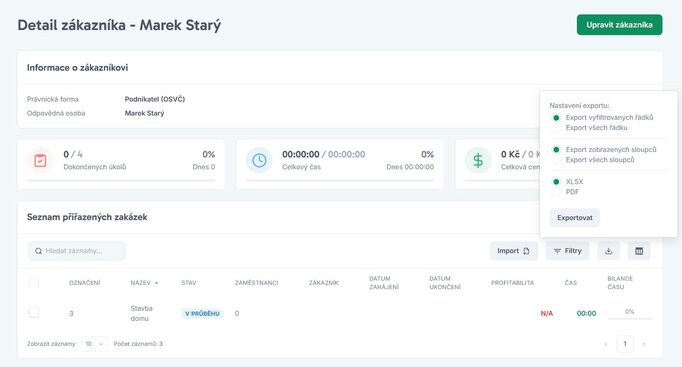This screenshot has width=682, height=367.
Task: Tick the checkbox for Stavba domu row
Action: click(33, 313)
